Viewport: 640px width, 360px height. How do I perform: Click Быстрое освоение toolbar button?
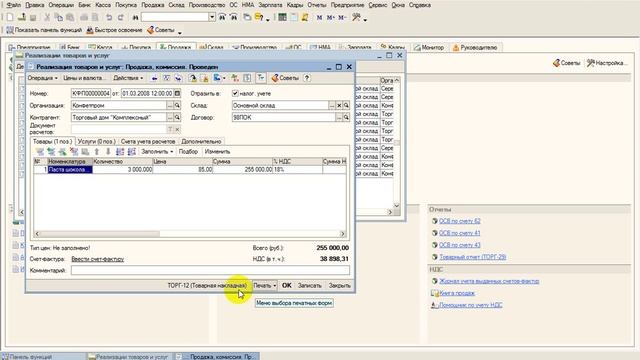114,30
